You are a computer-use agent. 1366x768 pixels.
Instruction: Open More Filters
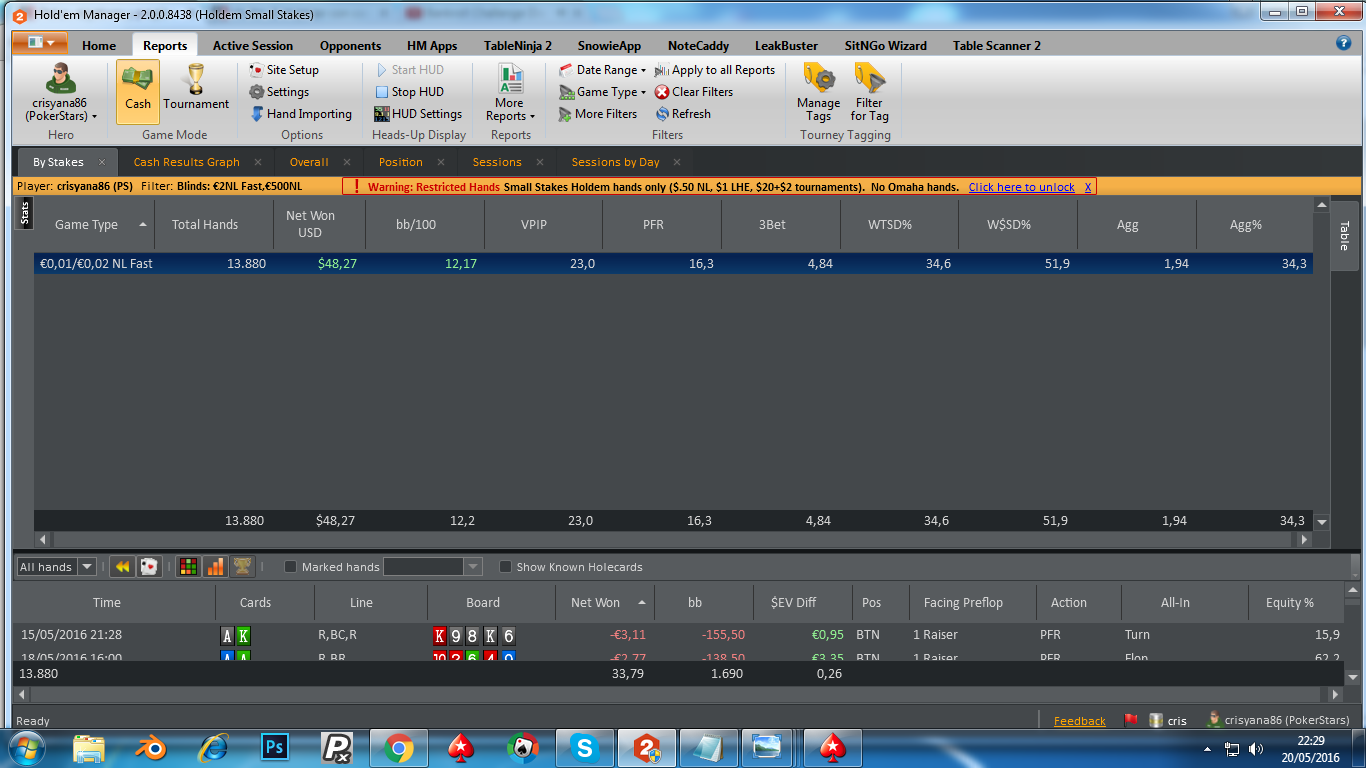coord(598,114)
